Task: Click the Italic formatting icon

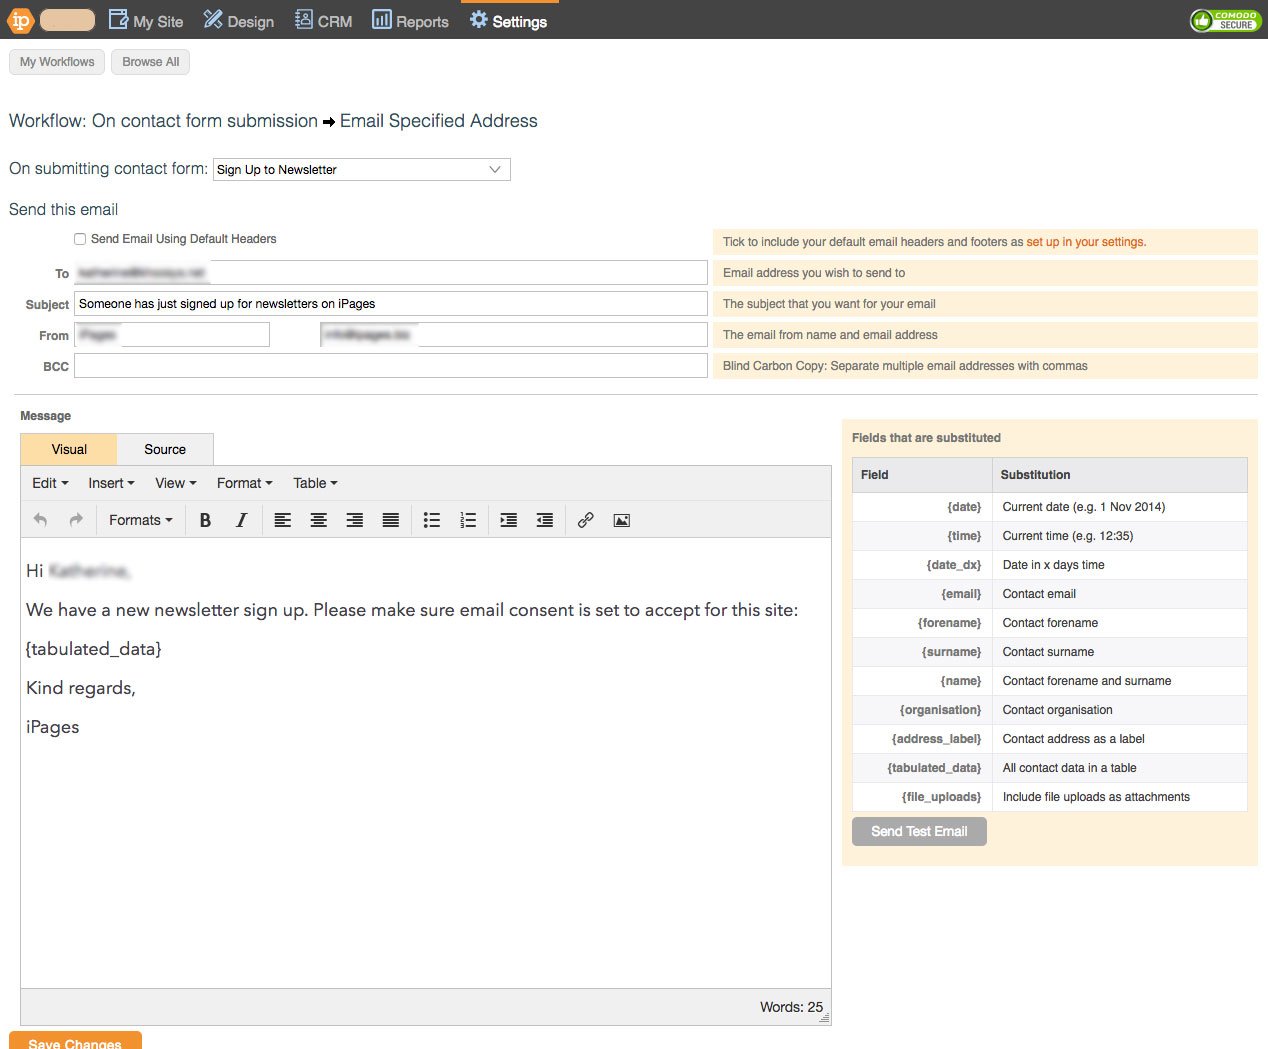Action: 241,520
